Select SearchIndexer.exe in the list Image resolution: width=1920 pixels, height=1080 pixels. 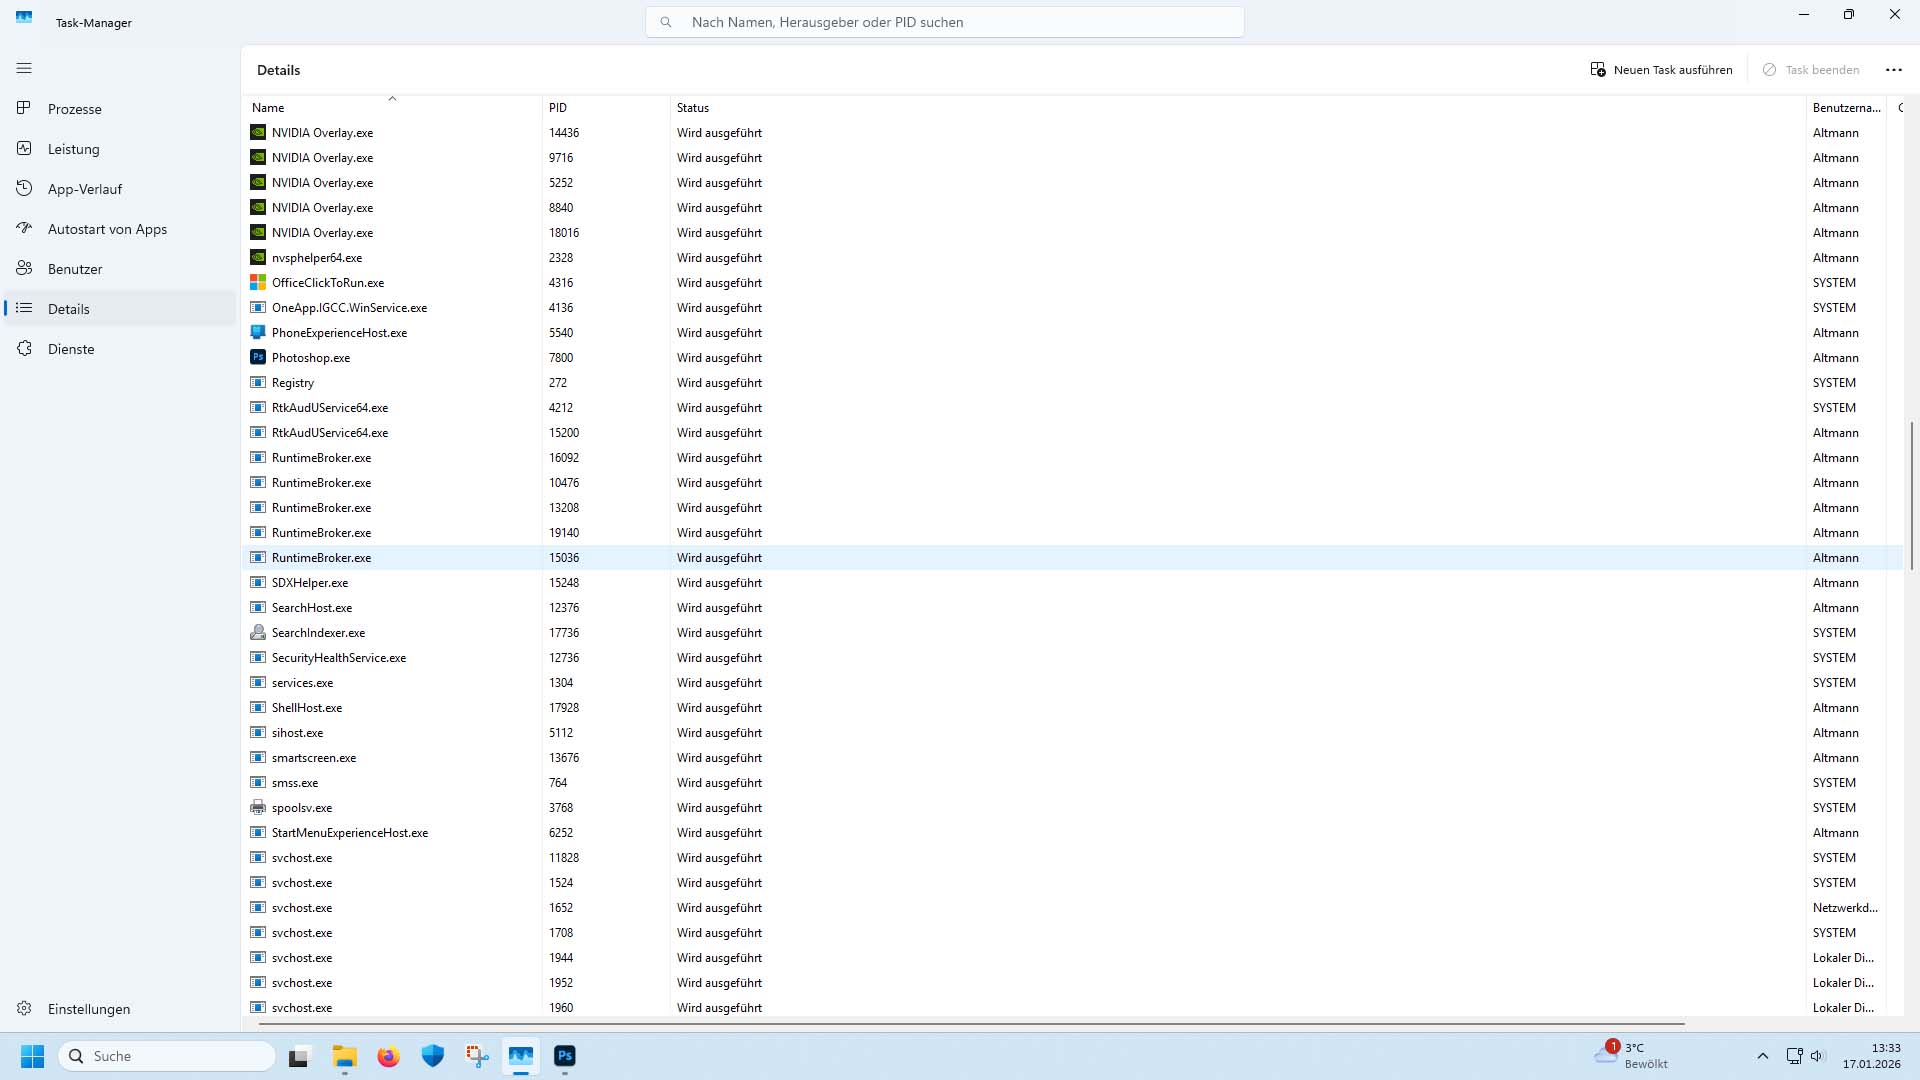click(x=318, y=633)
